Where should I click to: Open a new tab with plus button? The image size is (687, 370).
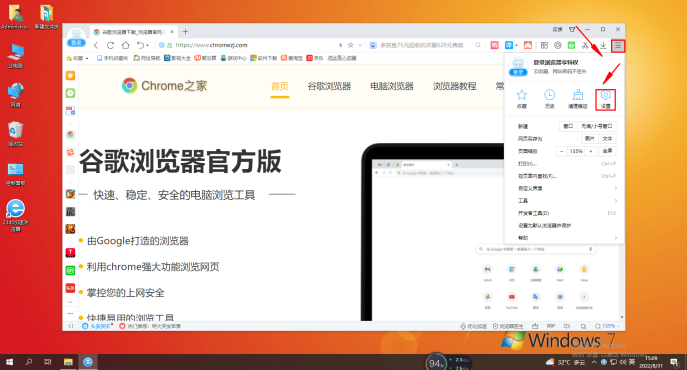coord(185,32)
